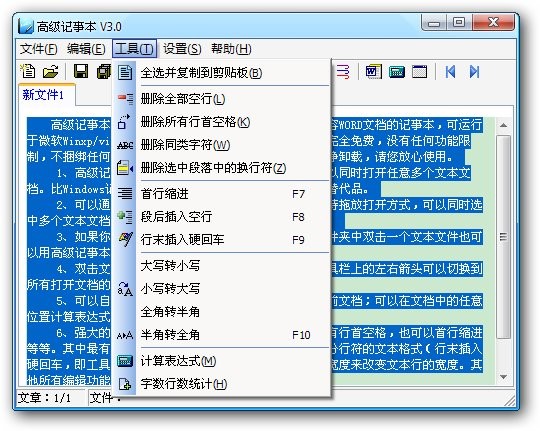
Task: Maximize the 高级记事本 window
Action: (x=459, y=23)
